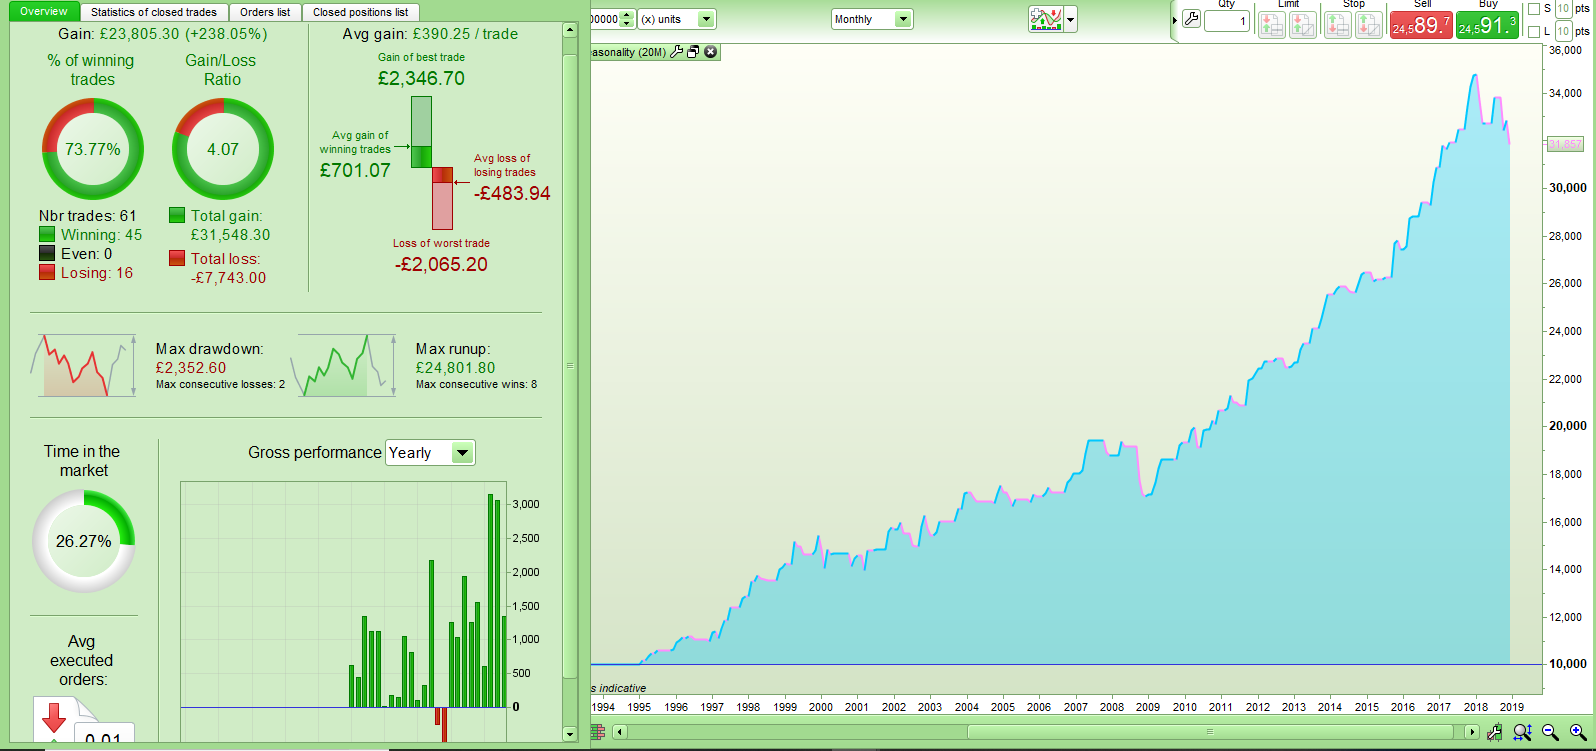1596x751 pixels.
Task: Click the S points value field
Action: coord(1564,9)
